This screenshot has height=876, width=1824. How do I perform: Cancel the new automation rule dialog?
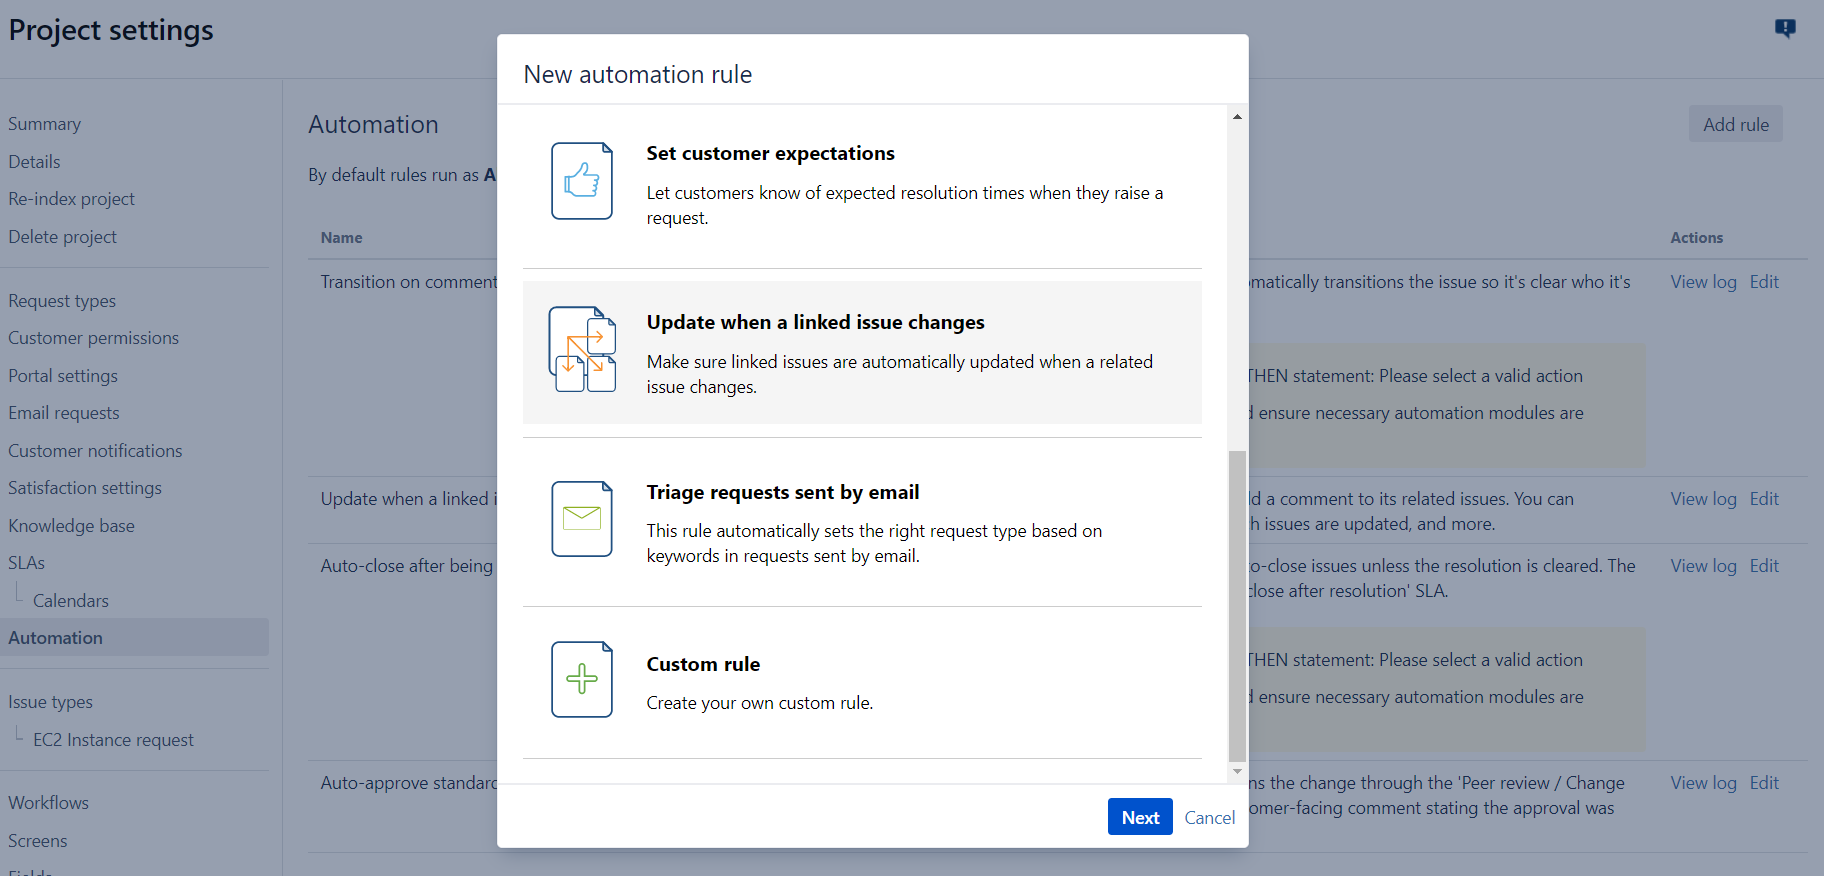click(x=1209, y=817)
